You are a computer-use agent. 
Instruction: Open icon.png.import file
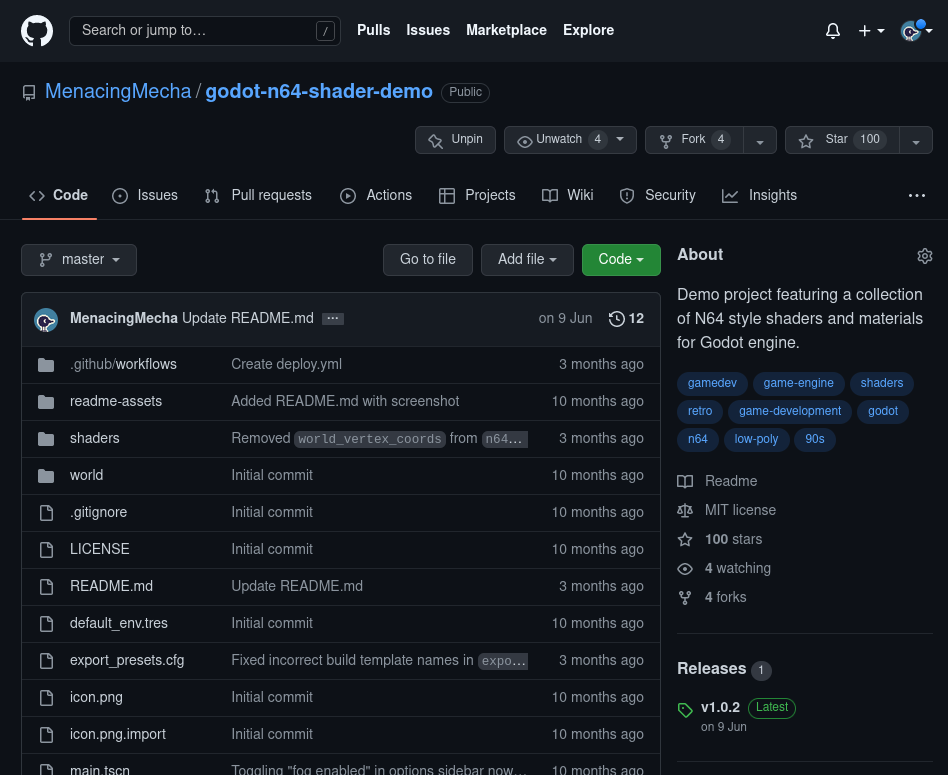coord(118,734)
